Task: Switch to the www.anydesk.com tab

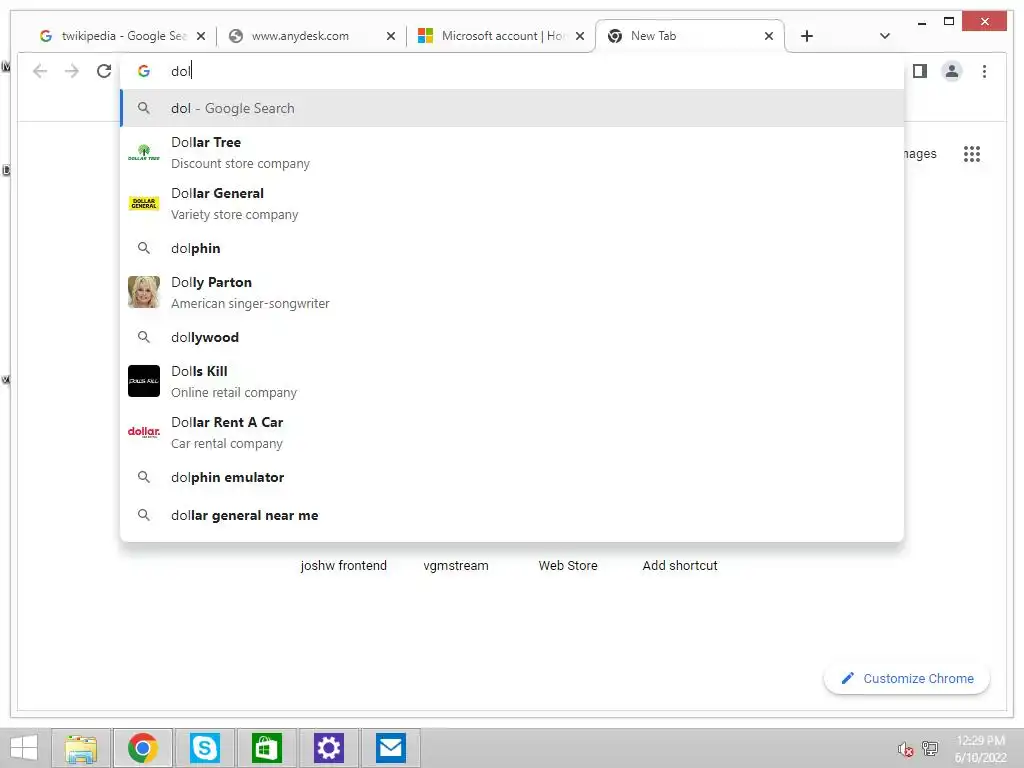Action: coord(312,36)
